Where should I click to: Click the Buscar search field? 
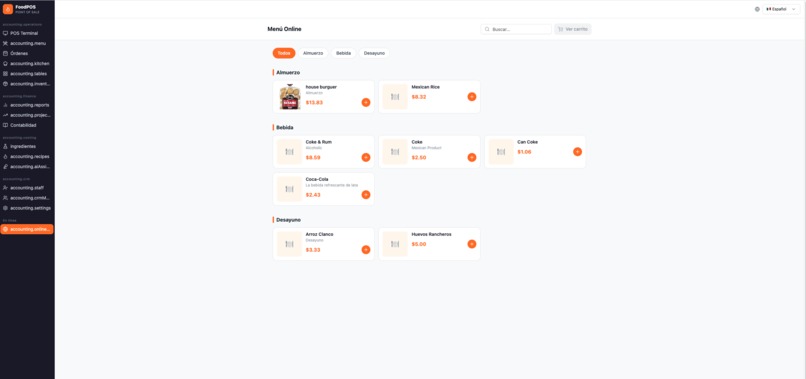click(x=516, y=29)
